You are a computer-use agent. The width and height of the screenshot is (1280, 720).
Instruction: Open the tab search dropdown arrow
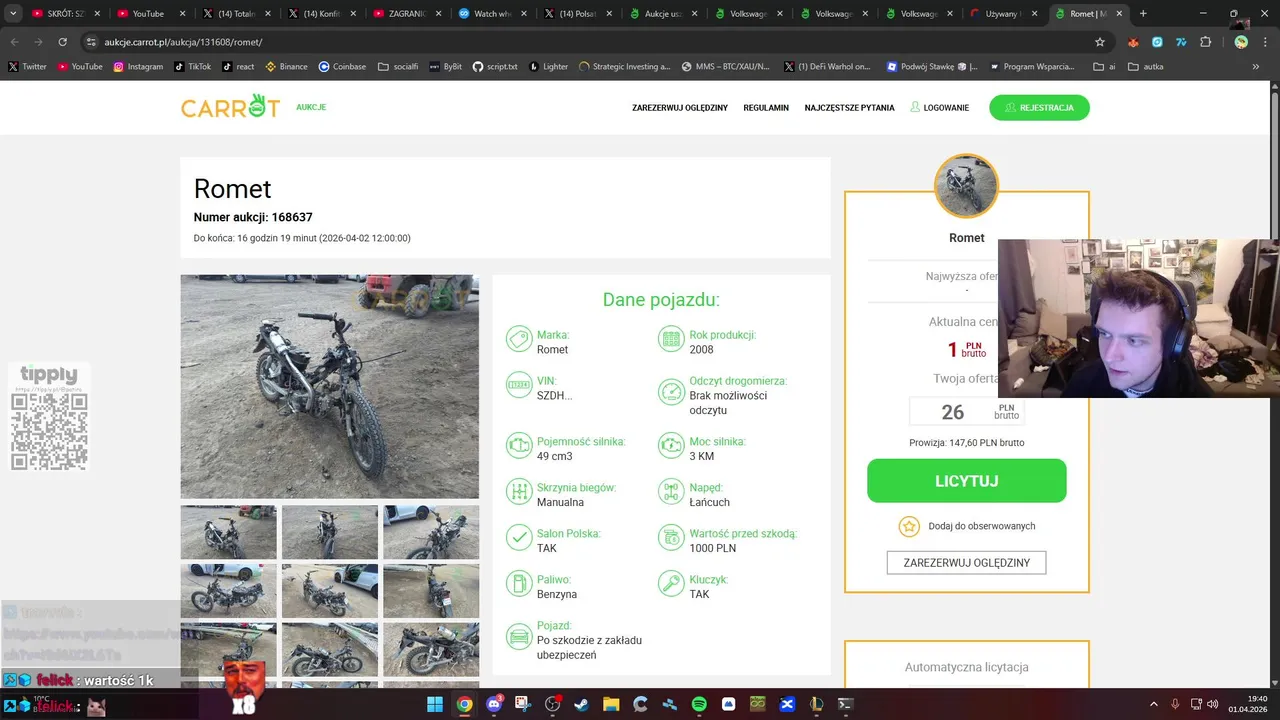coord(13,14)
